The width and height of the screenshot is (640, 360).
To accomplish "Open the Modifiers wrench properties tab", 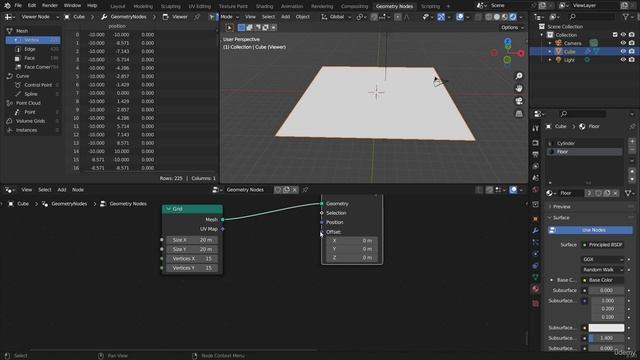I will coord(536,231).
